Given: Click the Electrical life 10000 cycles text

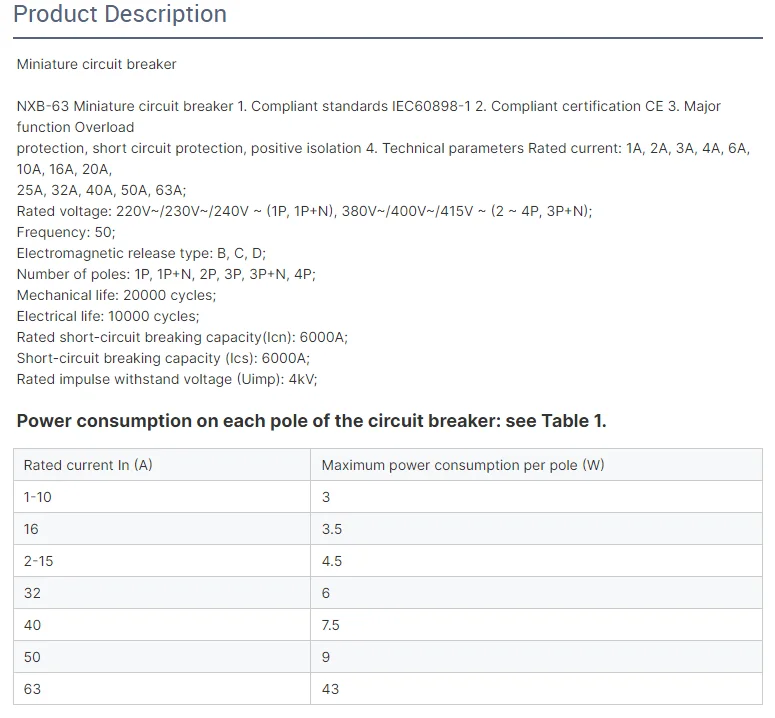Looking at the screenshot, I should [x=108, y=316].
